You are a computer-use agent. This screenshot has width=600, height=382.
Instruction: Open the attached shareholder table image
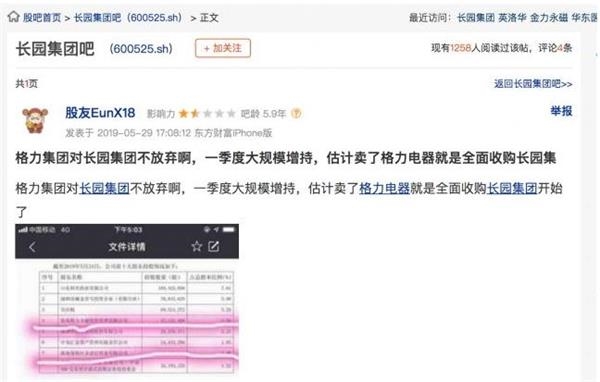pyautogui.click(x=127, y=299)
